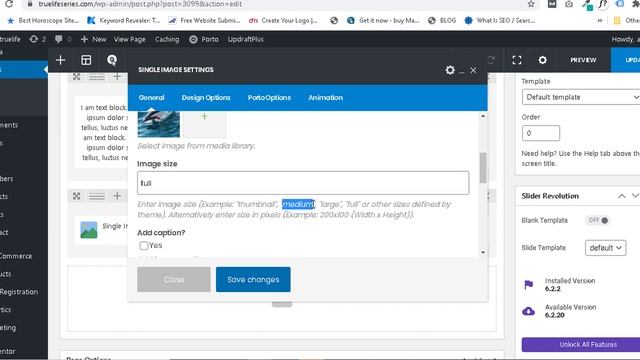Screen dimensions: 640x360
Task: Open the gear icon in Single Image Settings header
Action: coord(450,70)
